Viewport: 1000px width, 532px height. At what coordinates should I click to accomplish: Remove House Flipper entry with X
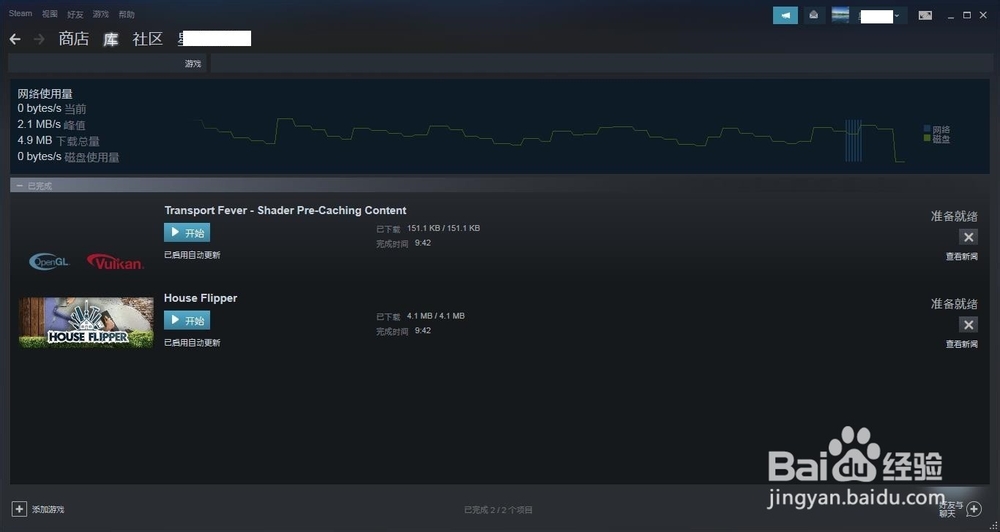[x=968, y=325]
